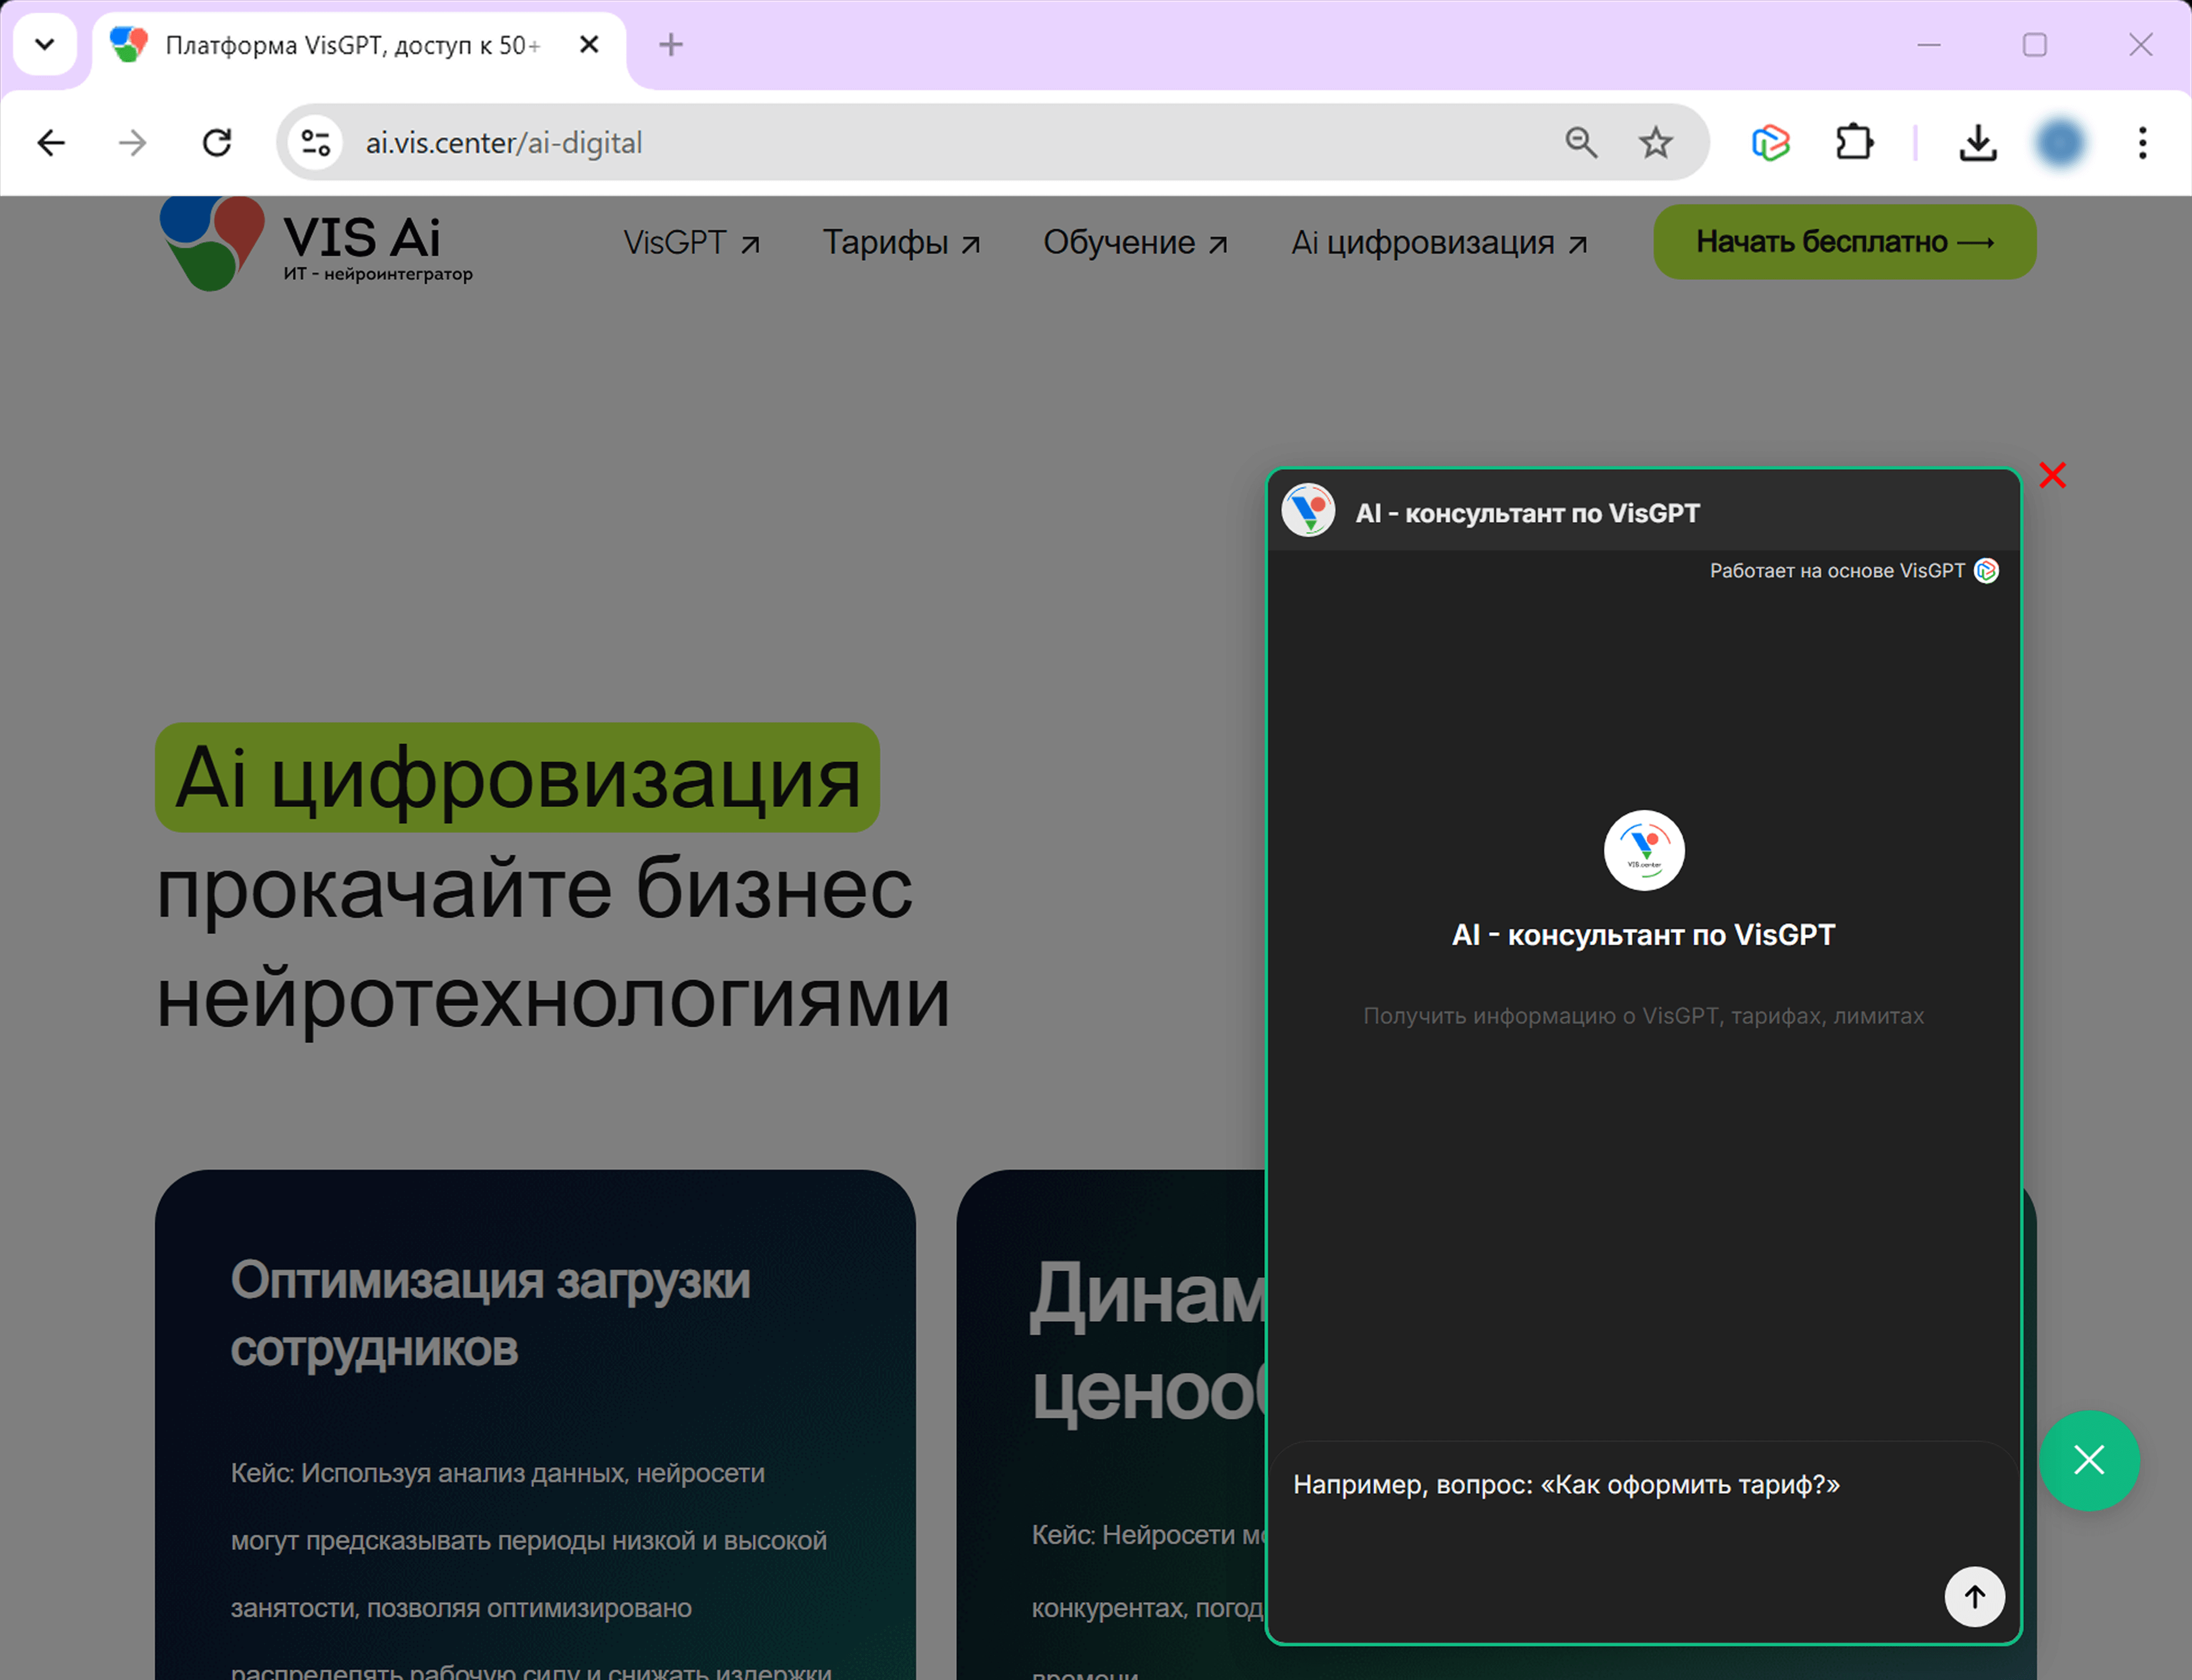Click the VIS Ai logo in header
Viewport: 2192px width, 1680px height.
point(316,244)
